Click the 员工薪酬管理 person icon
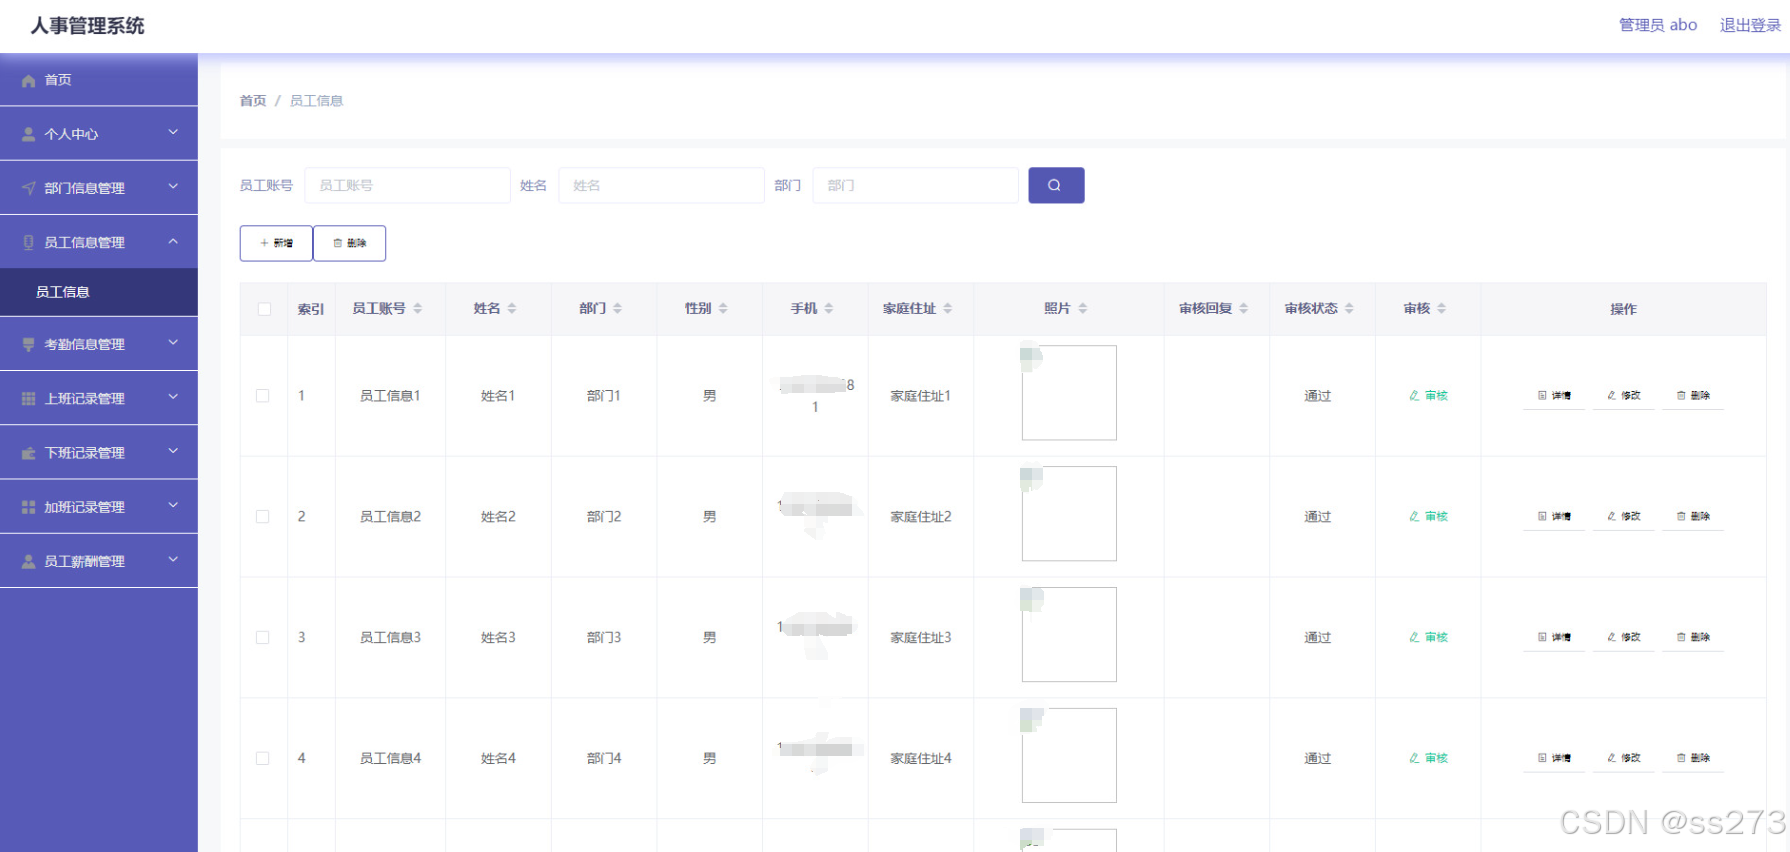Image resolution: width=1790 pixels, height=852 pixels. click(x=28, y=562)
